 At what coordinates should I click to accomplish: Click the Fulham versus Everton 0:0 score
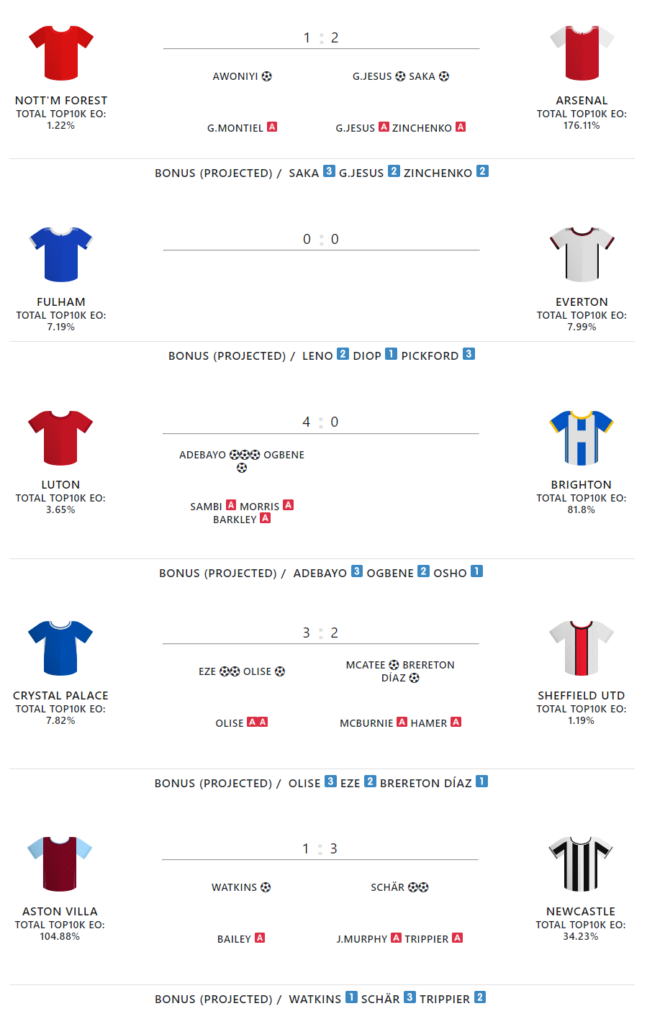tap(321, 239)
